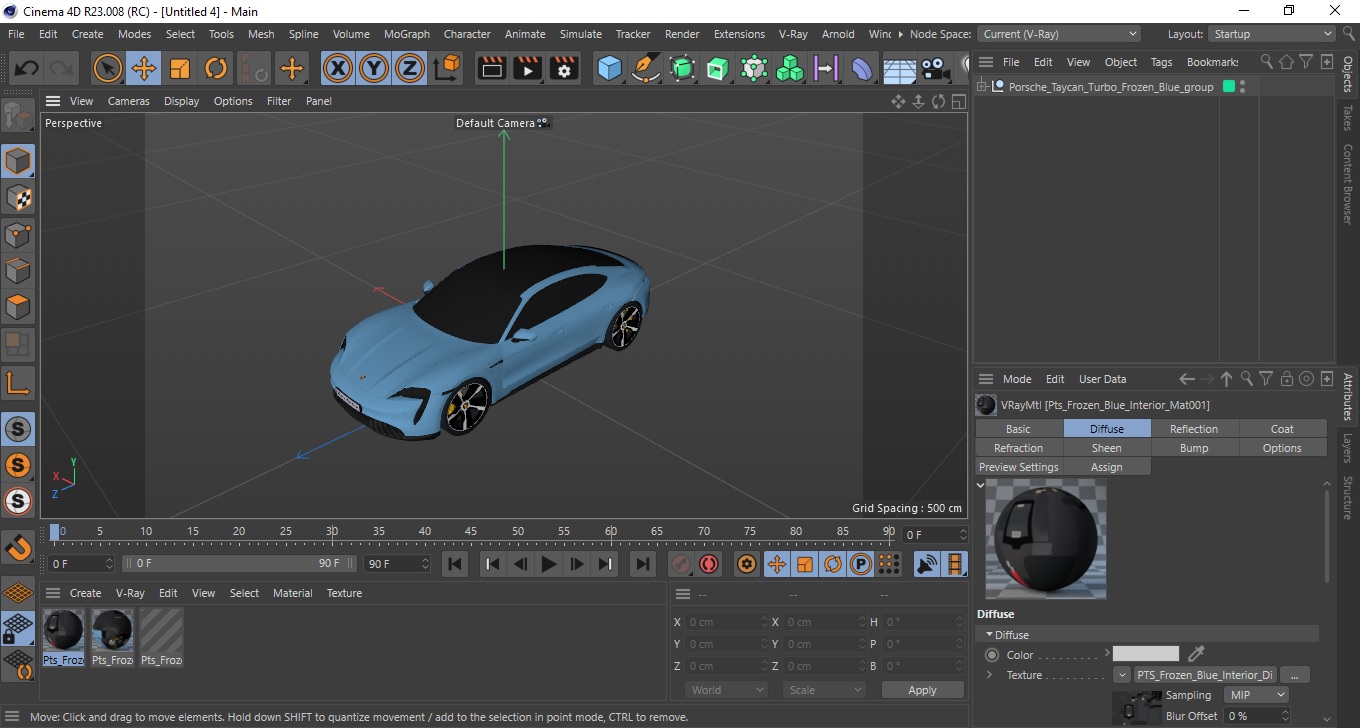Open the V-Ray menu in main menu bar
This screenshot has height=728, width=1360.
792,34
